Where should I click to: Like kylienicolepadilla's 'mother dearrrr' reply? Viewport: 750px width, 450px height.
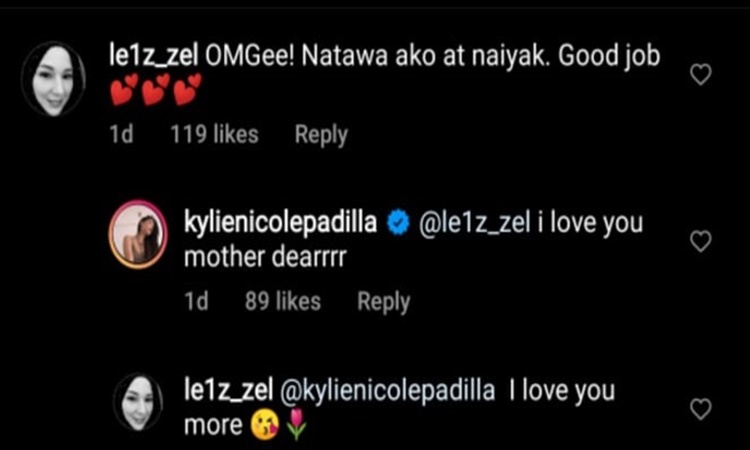point(701,241)
